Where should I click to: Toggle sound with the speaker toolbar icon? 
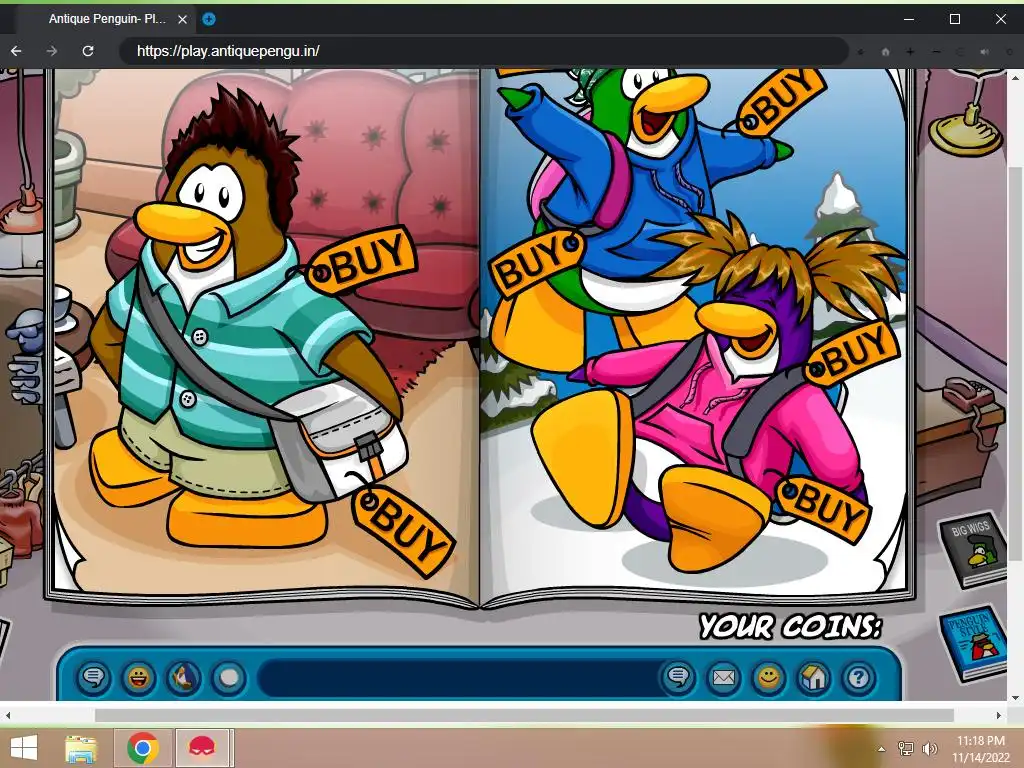(984, 52)
